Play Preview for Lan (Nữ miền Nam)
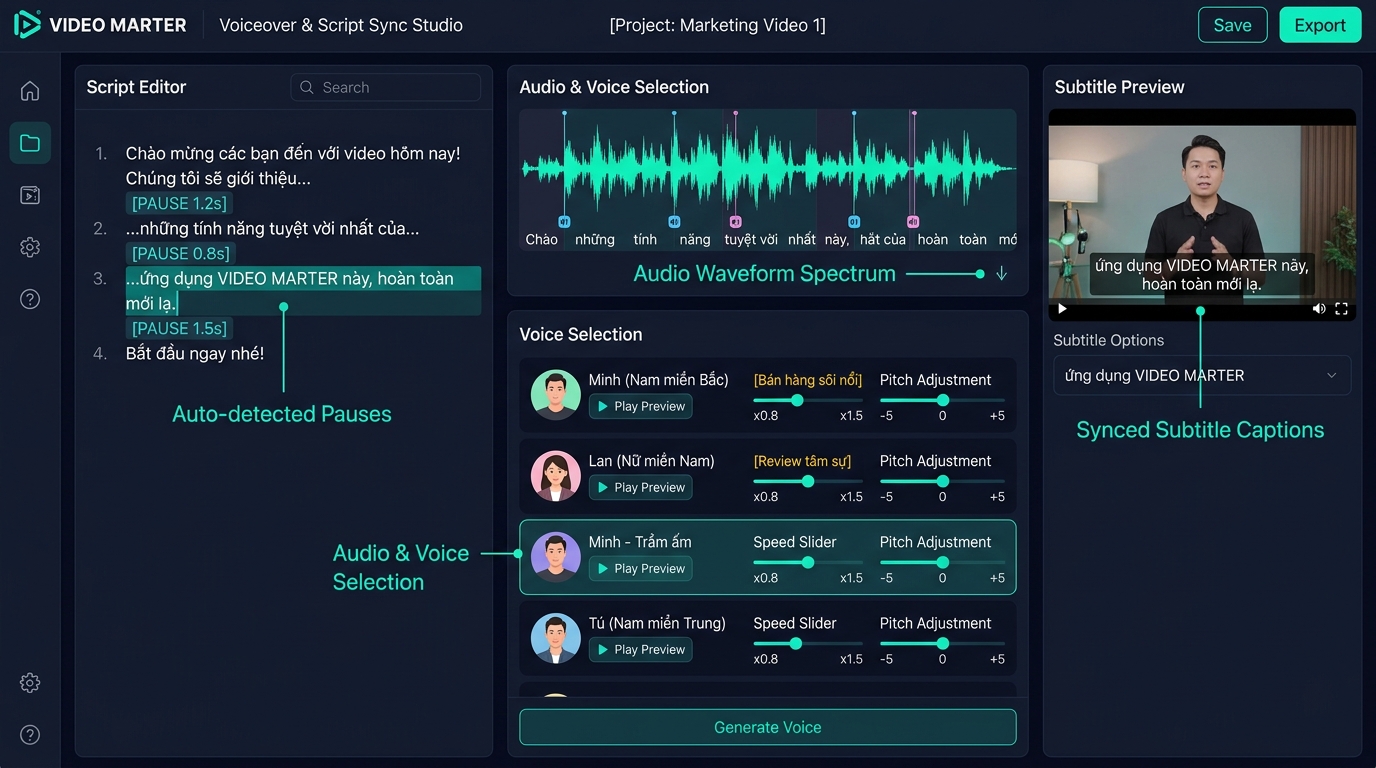Viewport: 1376px width, 768px height. [641, 487]
